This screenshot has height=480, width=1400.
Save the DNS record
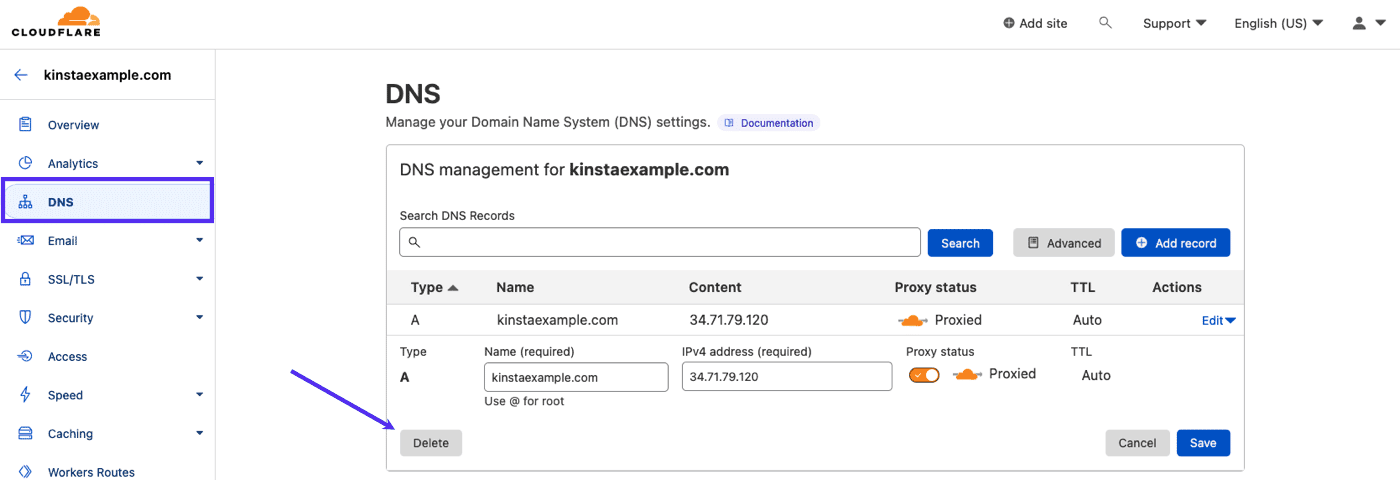[1203, 443]
